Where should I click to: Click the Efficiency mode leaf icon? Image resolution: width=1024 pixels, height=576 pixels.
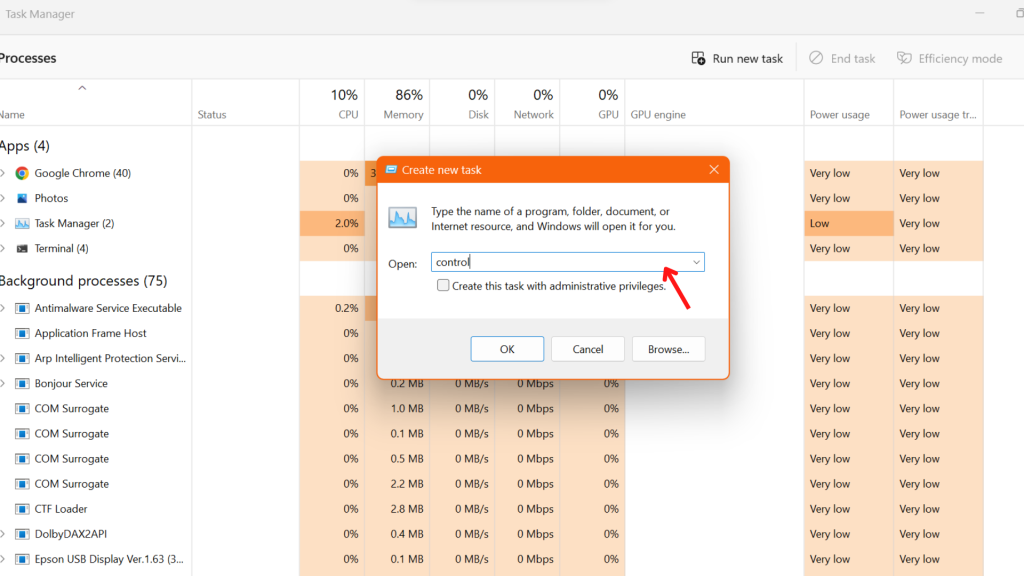[904, 58]
